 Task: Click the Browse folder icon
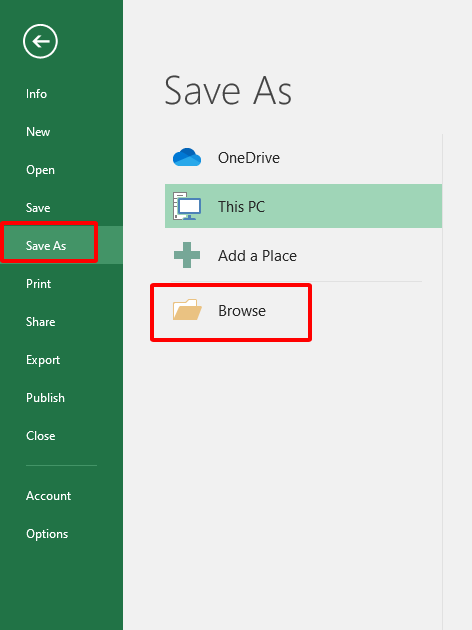pos(187,310)
